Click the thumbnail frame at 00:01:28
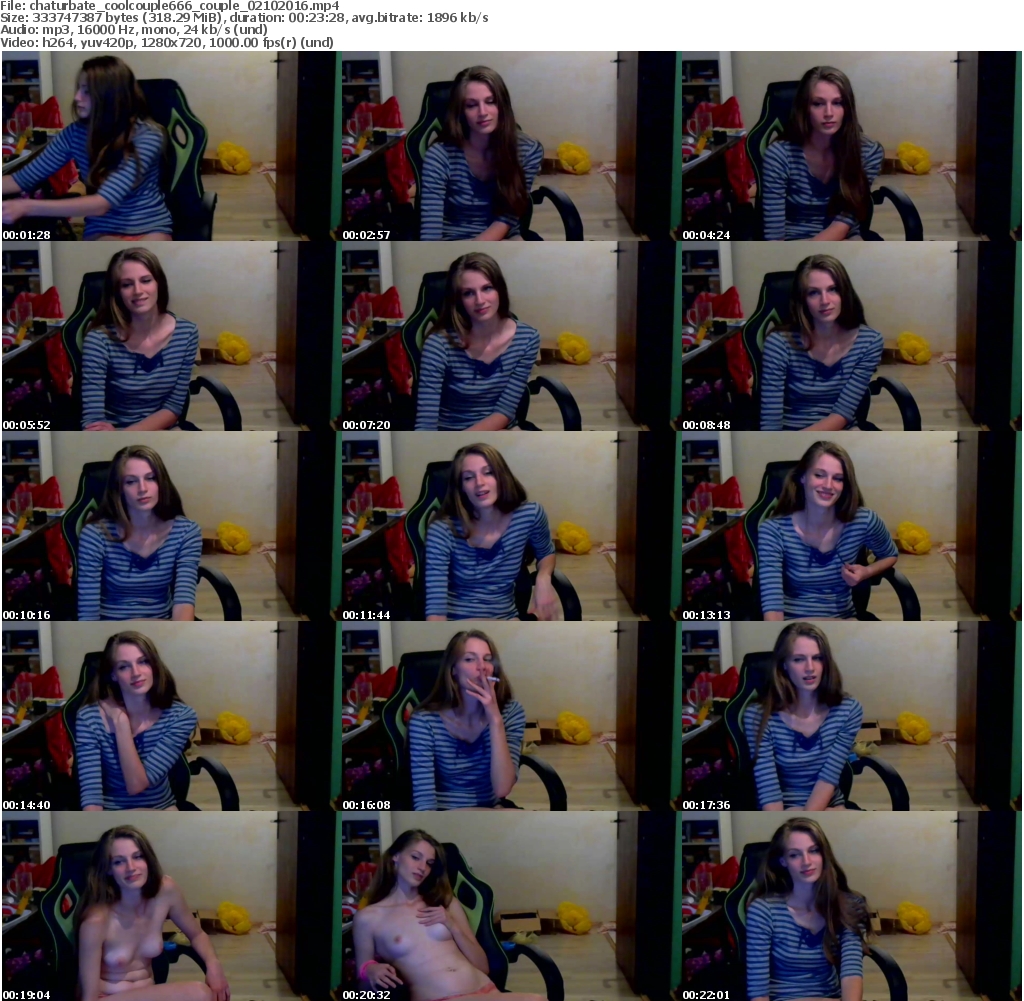Image resolution: width=1024 pixels, height=1001 pixels. (x=170, y=146)
